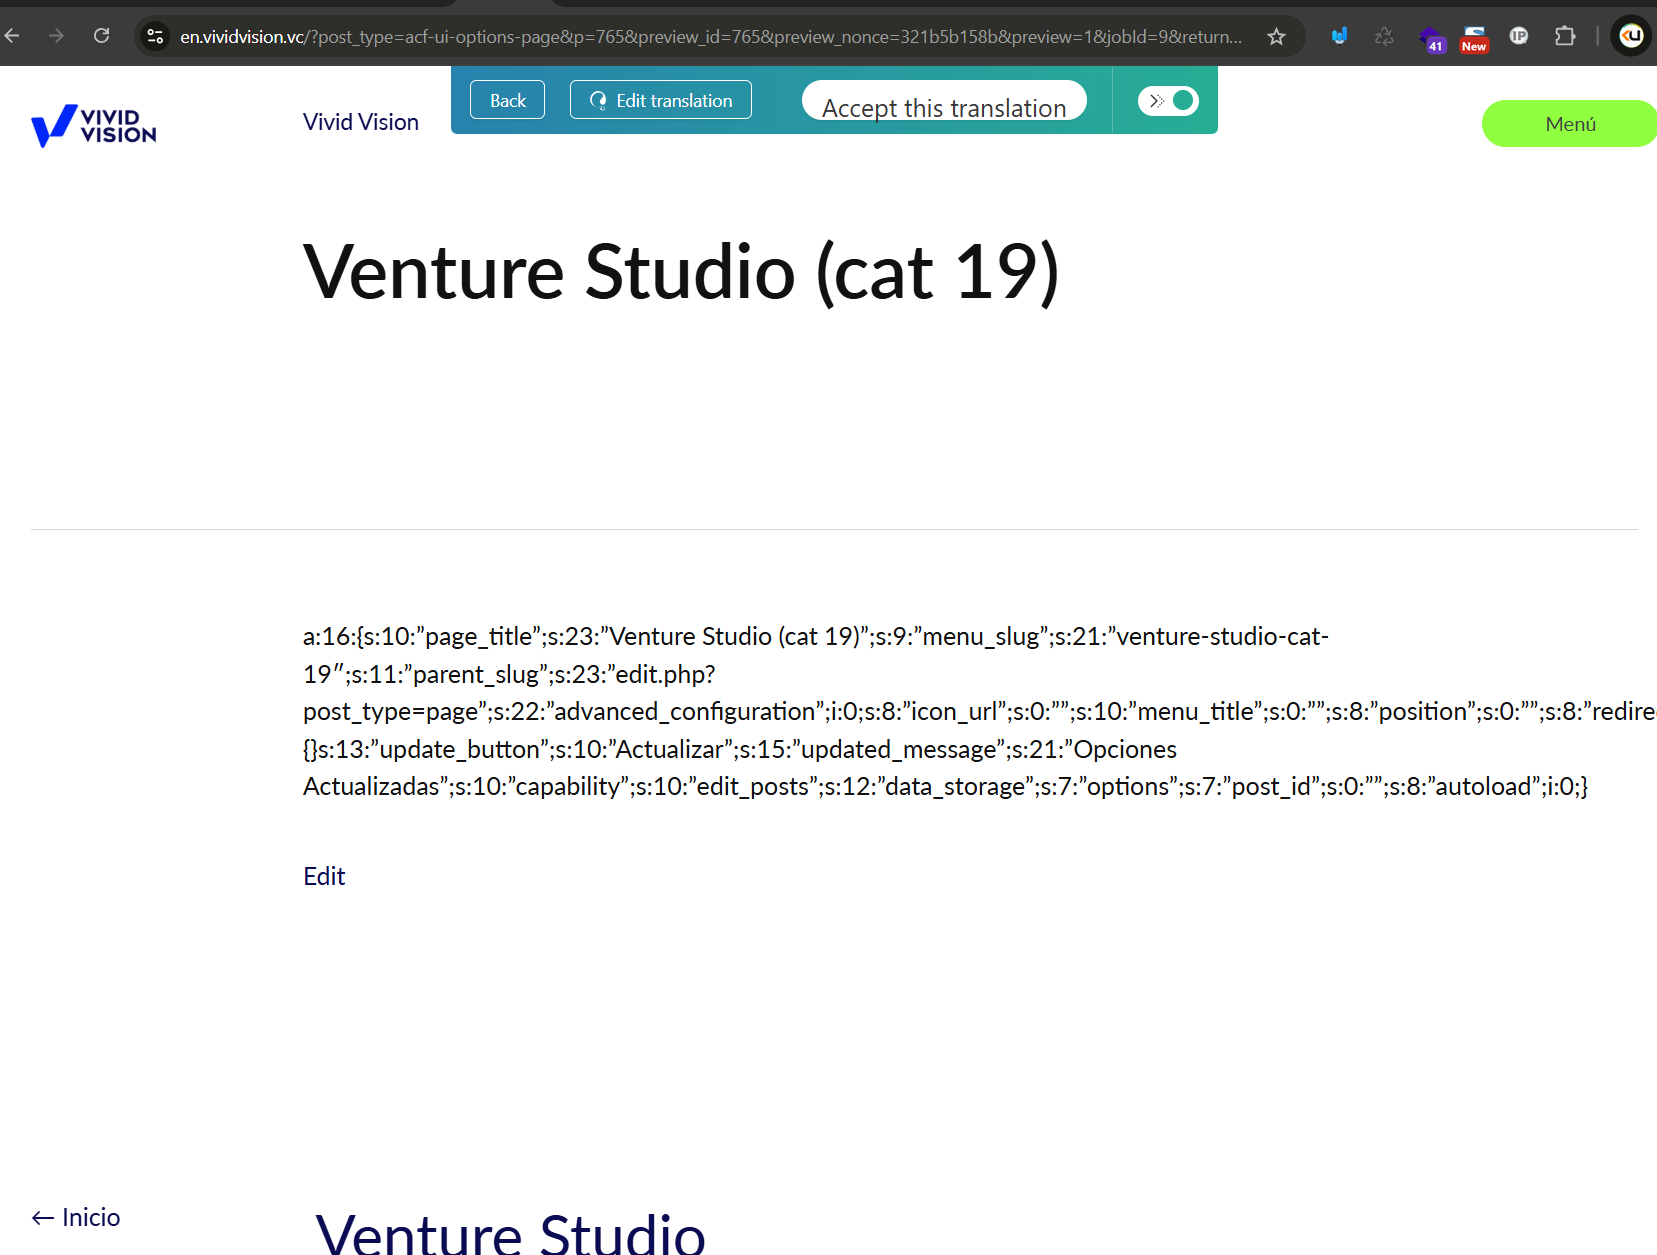Open site information icon in address bar
Viewport: 1657px width, 1255px height.
click(x=155, y=36)
